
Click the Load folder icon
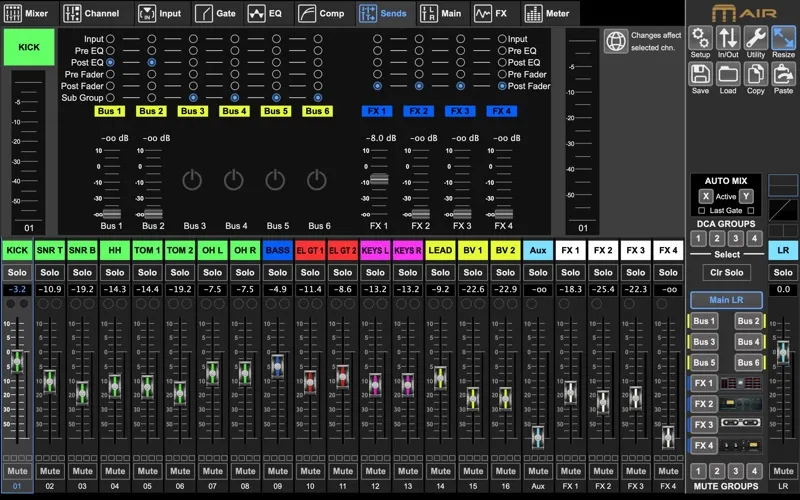tap(728, 74)
